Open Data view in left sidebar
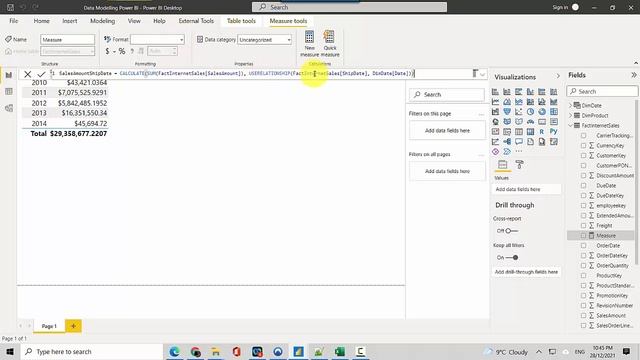The image size is (640, 360). 9,91
